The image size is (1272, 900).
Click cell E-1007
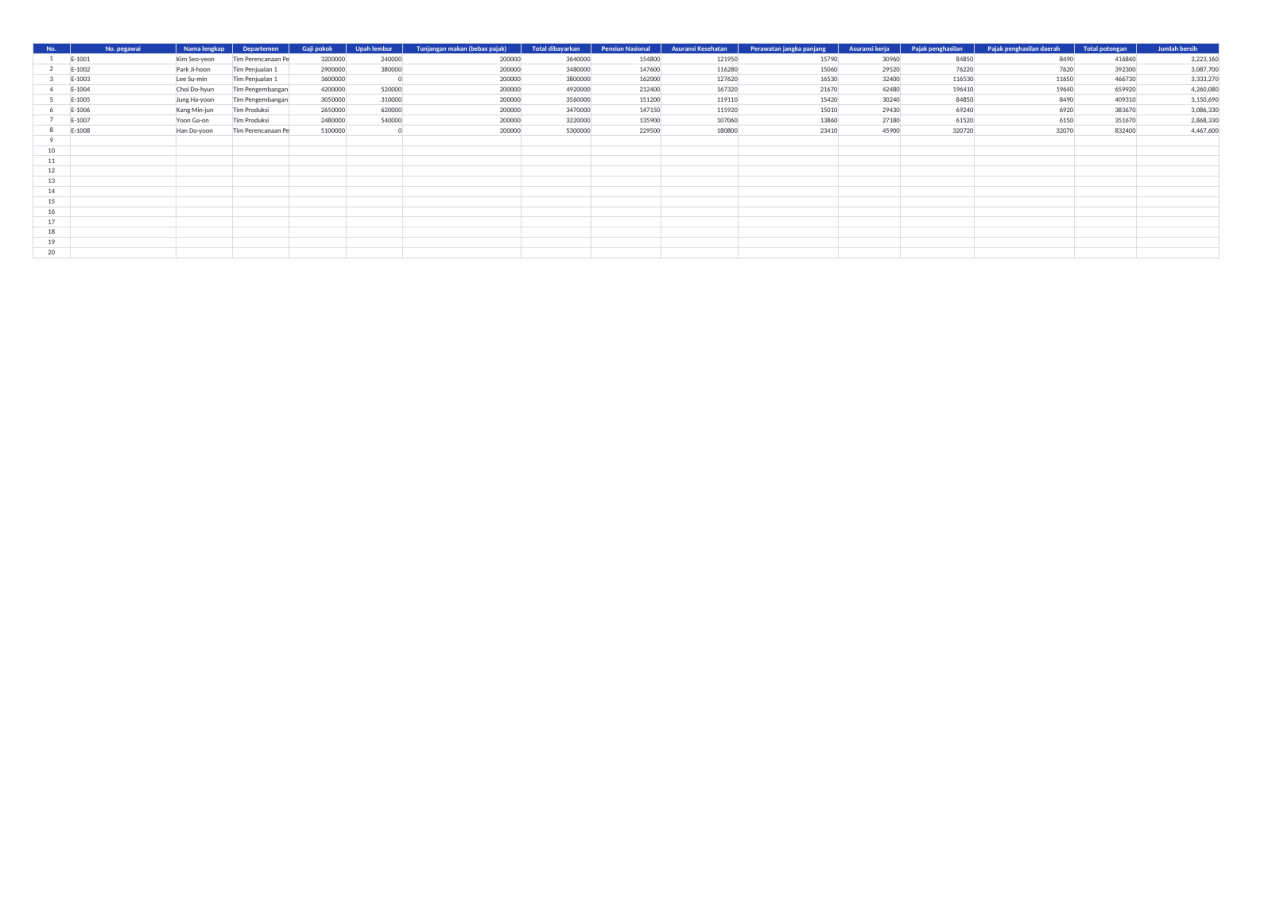[122, 121]
